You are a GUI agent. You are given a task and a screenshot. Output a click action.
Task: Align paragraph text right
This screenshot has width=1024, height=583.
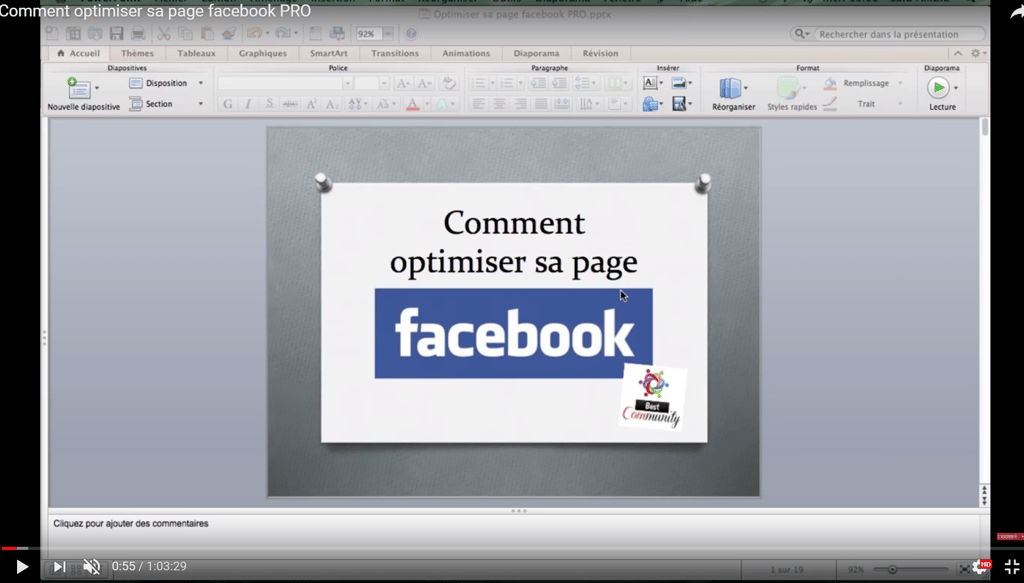click(520, 104)
